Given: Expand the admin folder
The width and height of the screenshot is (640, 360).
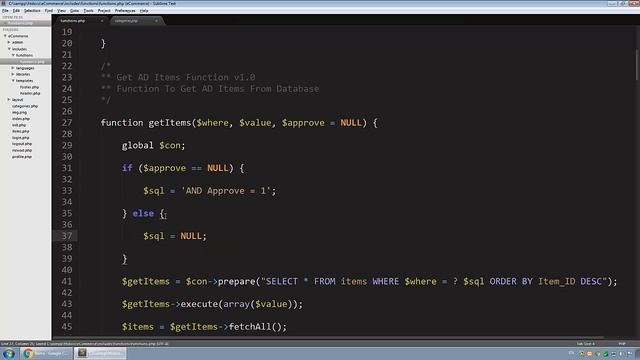Looking at the screenshot, I should pyautogui.click(x=9, y=42).
